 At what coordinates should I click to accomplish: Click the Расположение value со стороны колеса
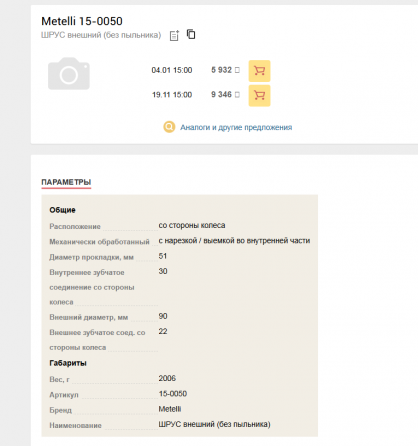tap(192, 225)
